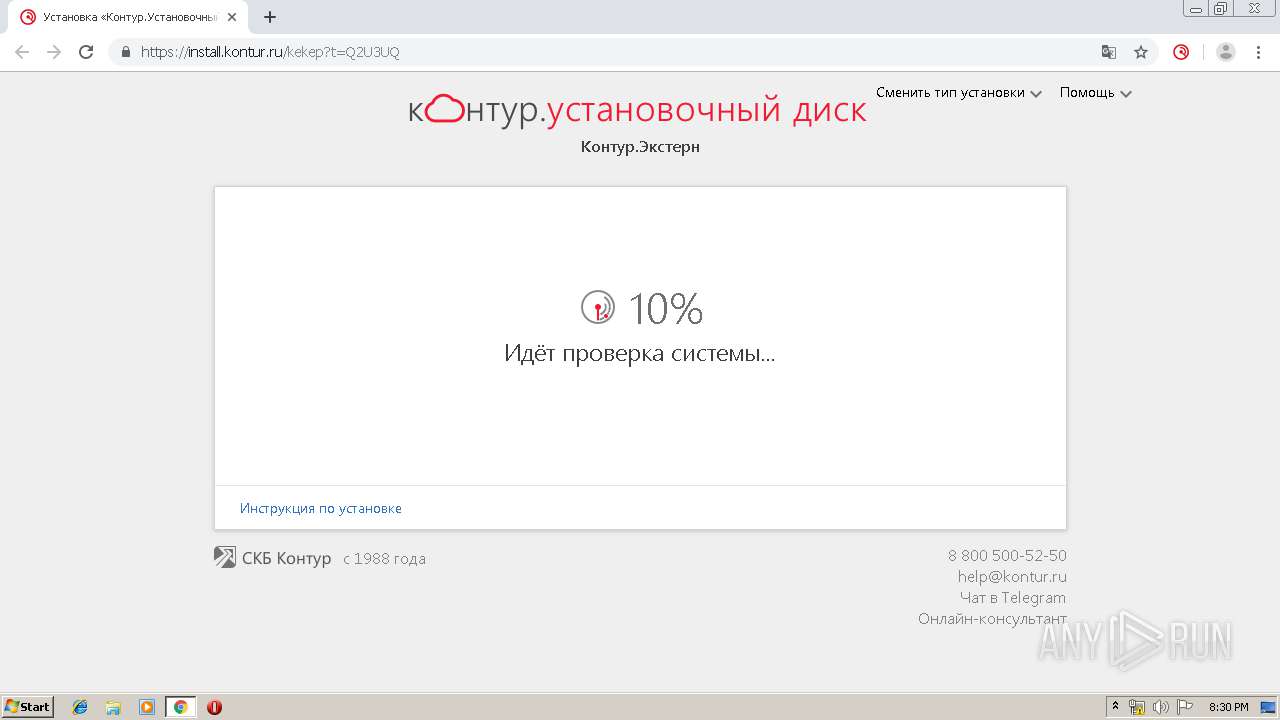The height and width of the screenshot is (720, 1280).
Task: Switch to Chrome taskbar button
Action: click(x=180, y=707)
